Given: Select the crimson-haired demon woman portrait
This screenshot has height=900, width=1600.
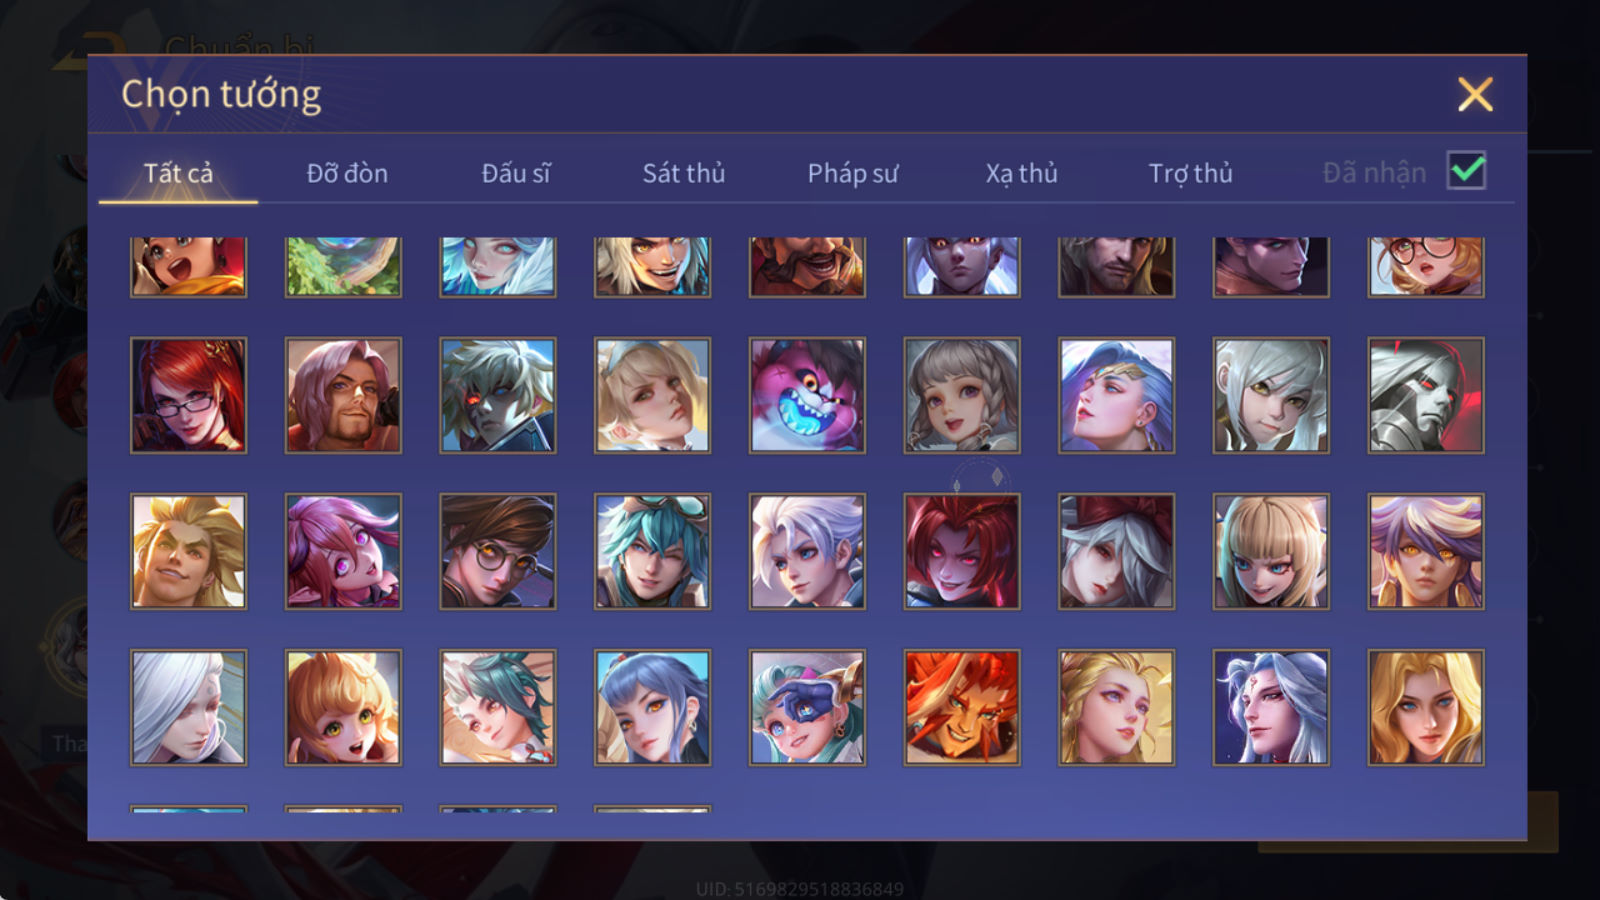Looking at the screenshot, I should coord(962,551).
